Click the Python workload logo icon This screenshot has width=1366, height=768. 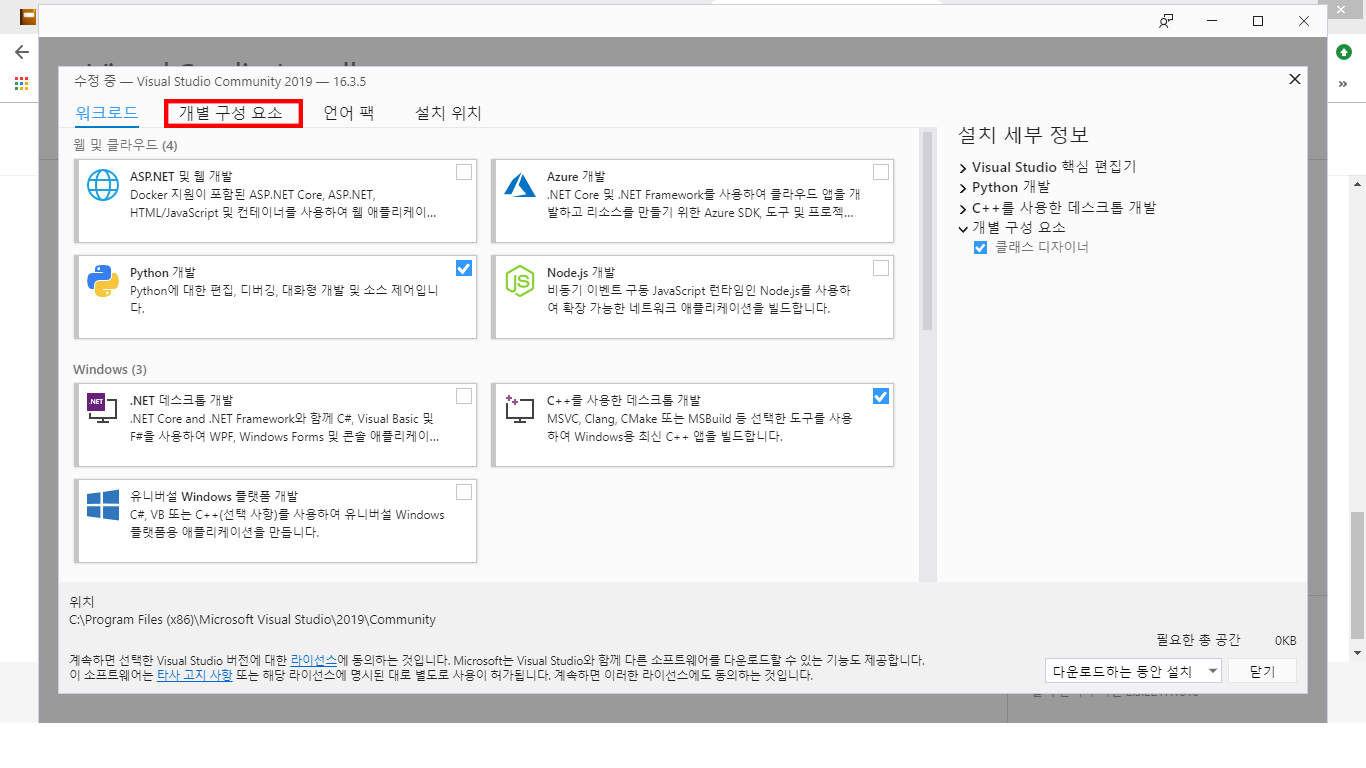click(x=103, y=282)
